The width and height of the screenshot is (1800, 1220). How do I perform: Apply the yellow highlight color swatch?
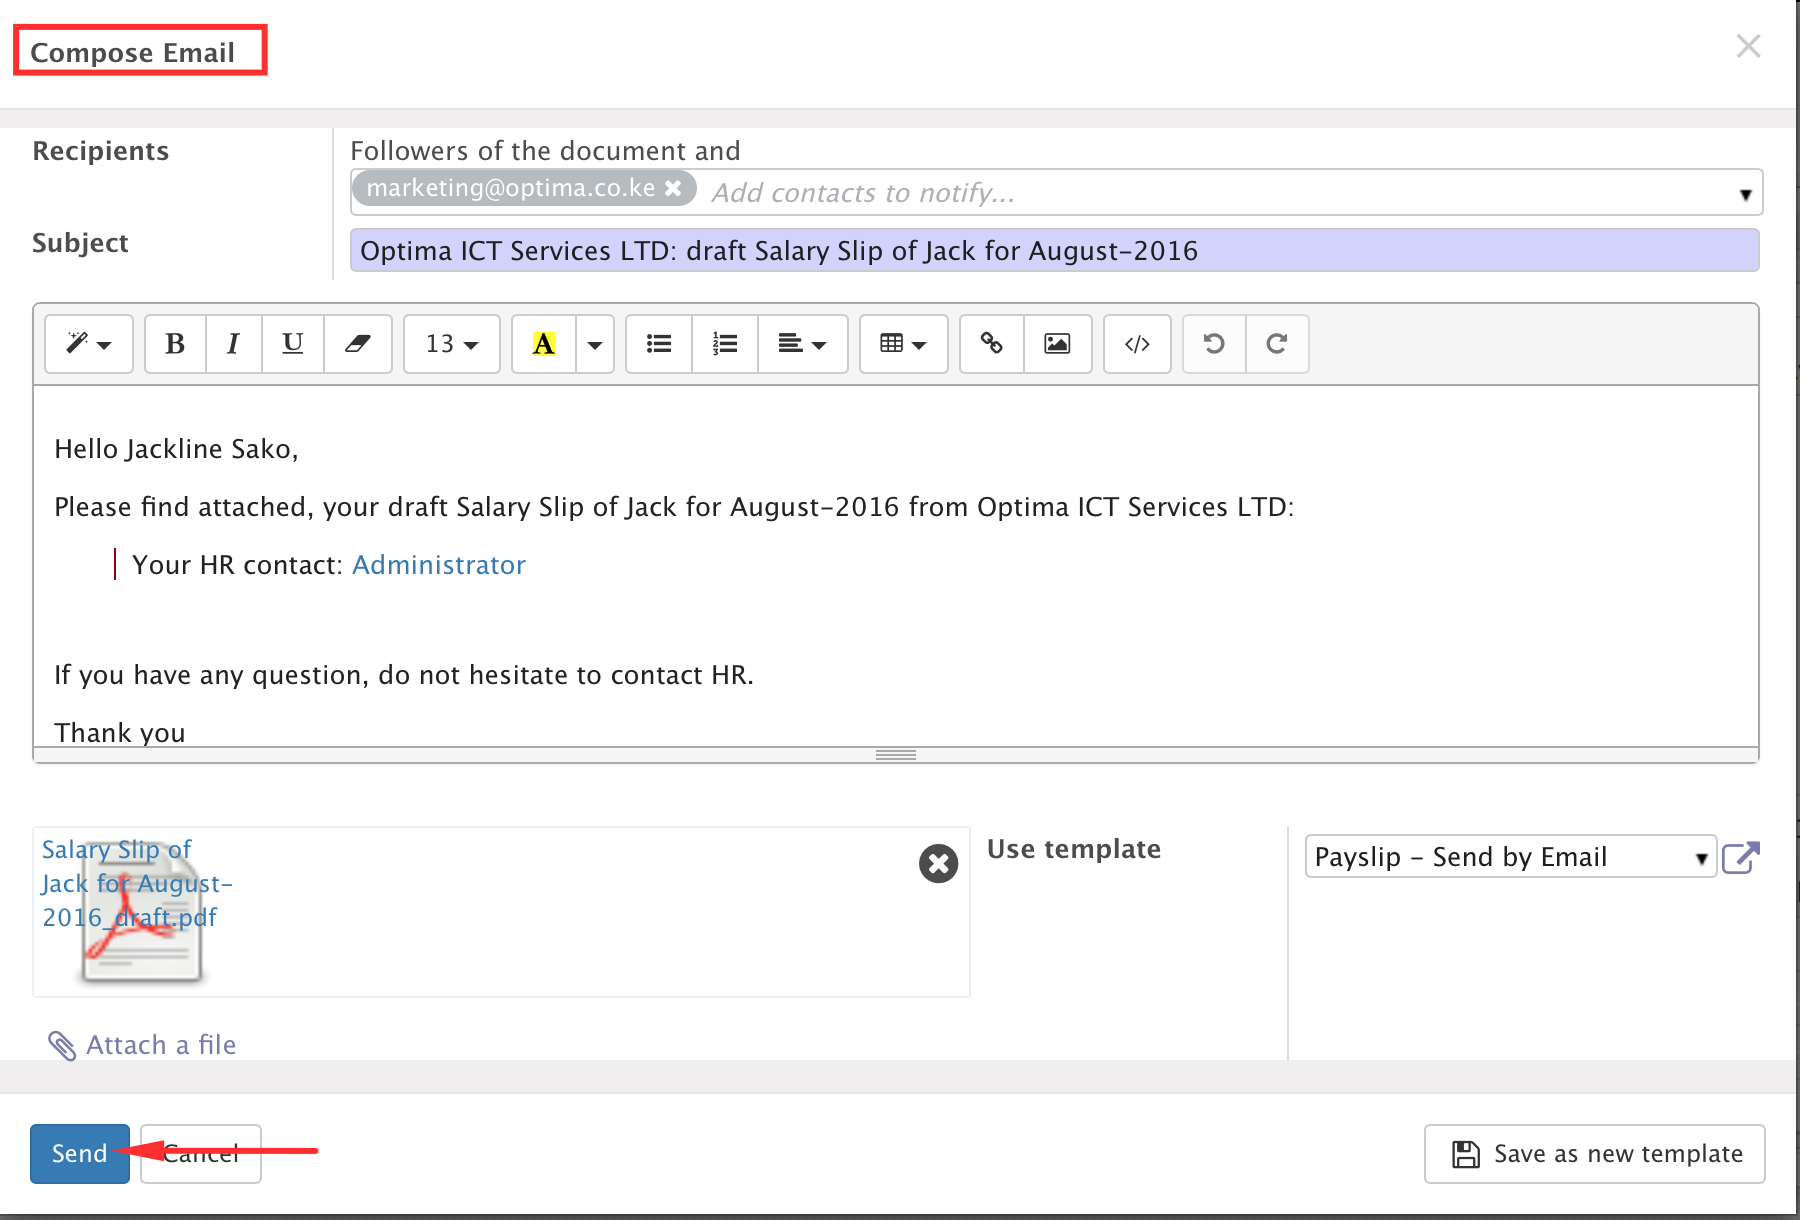pyautogui.click(x=543, y=344)
